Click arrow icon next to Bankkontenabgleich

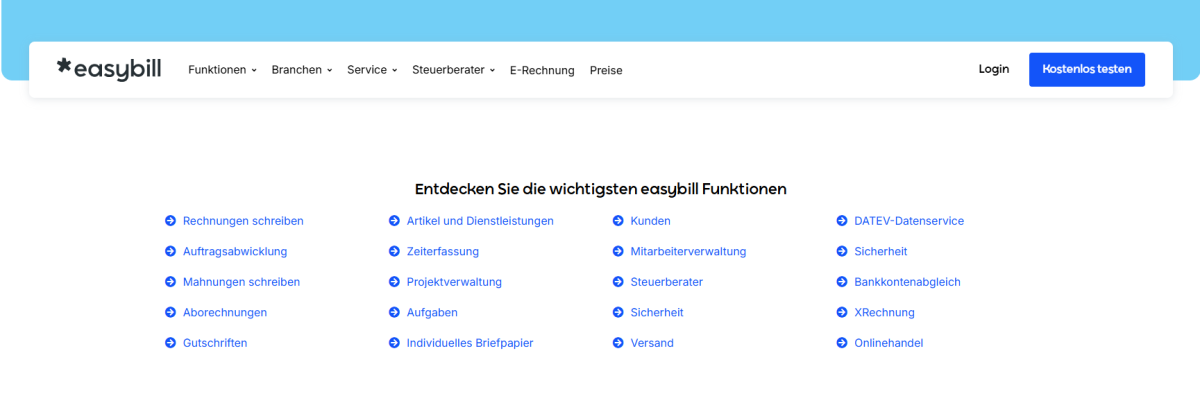pyautogui.click(x=842, y=282)
